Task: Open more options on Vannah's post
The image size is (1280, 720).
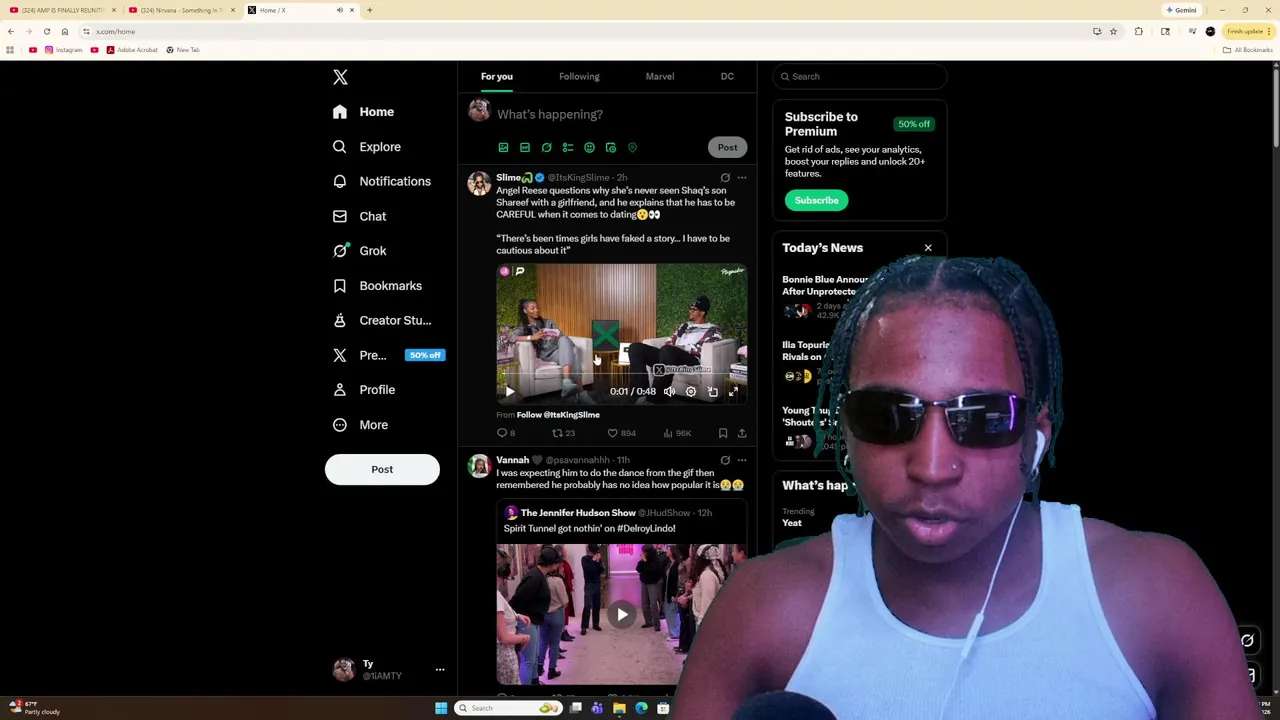Action: point(741,460)
